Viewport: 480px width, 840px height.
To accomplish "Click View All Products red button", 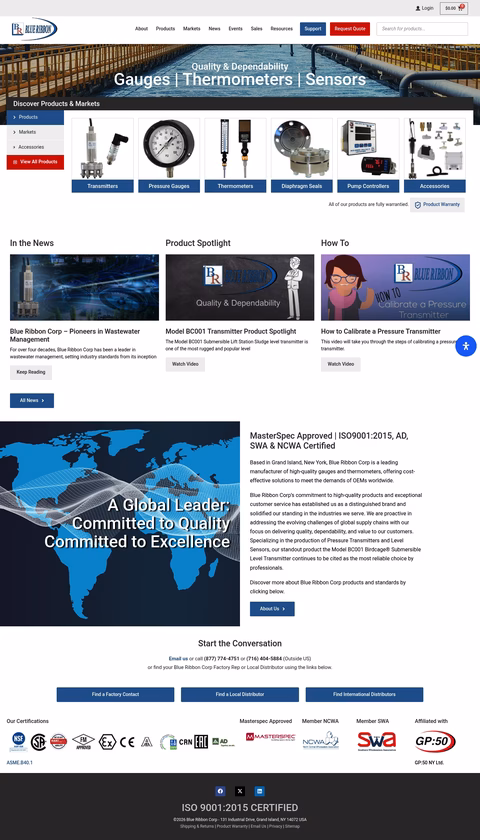I will click(x=35, y=162).
